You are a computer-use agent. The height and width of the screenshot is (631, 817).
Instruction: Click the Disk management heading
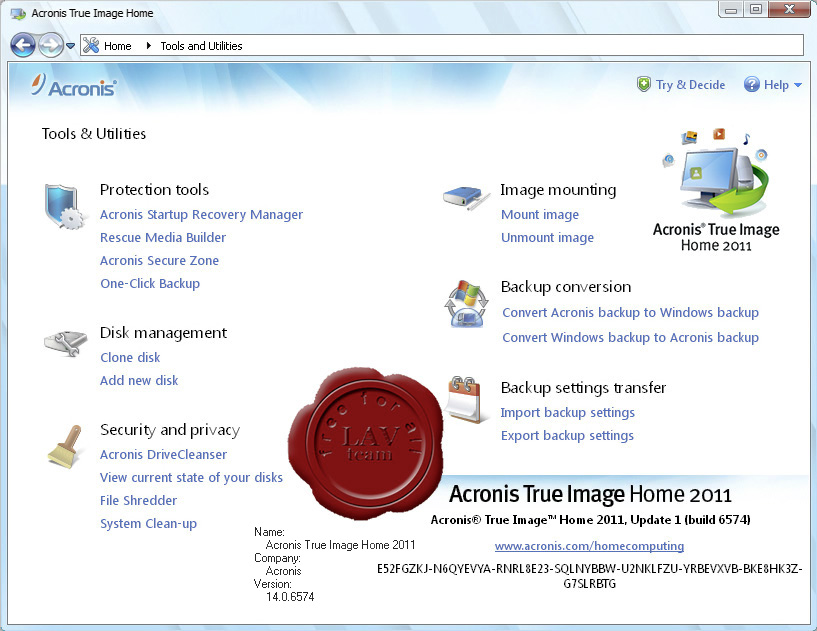pos(163,332)
